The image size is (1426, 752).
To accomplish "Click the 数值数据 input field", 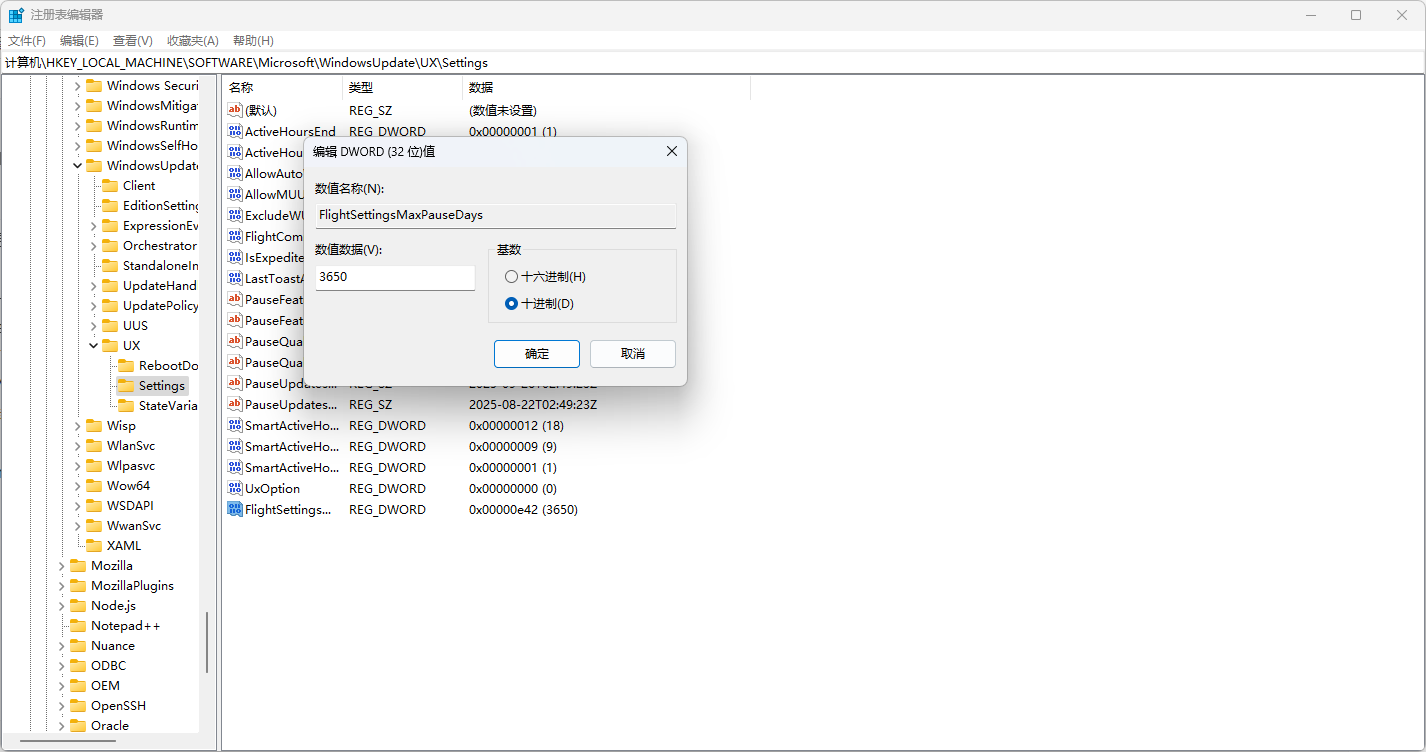I will tap(394, 277).
